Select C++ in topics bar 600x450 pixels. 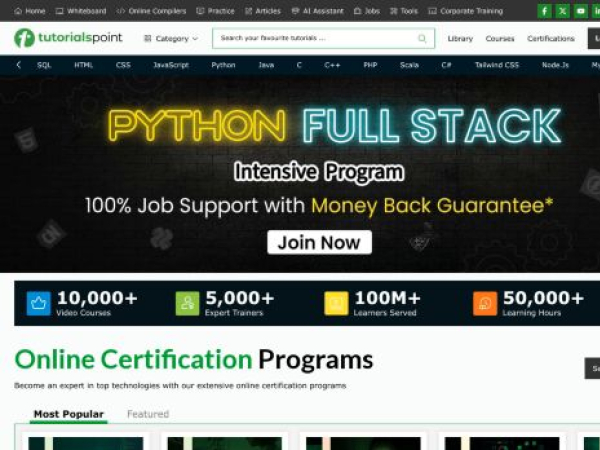coord(332,65)
